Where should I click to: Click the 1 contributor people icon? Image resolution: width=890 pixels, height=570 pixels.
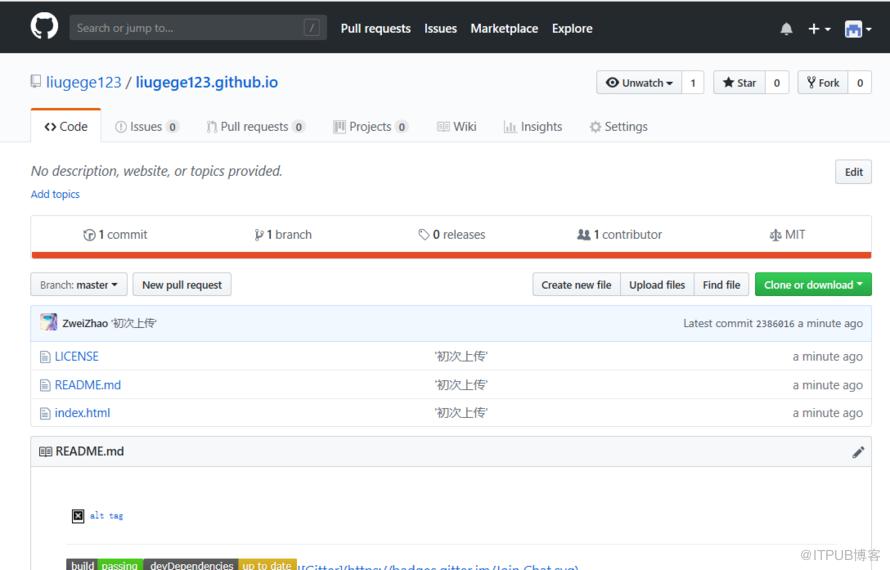pyautogui.click(x=583, y=234)
